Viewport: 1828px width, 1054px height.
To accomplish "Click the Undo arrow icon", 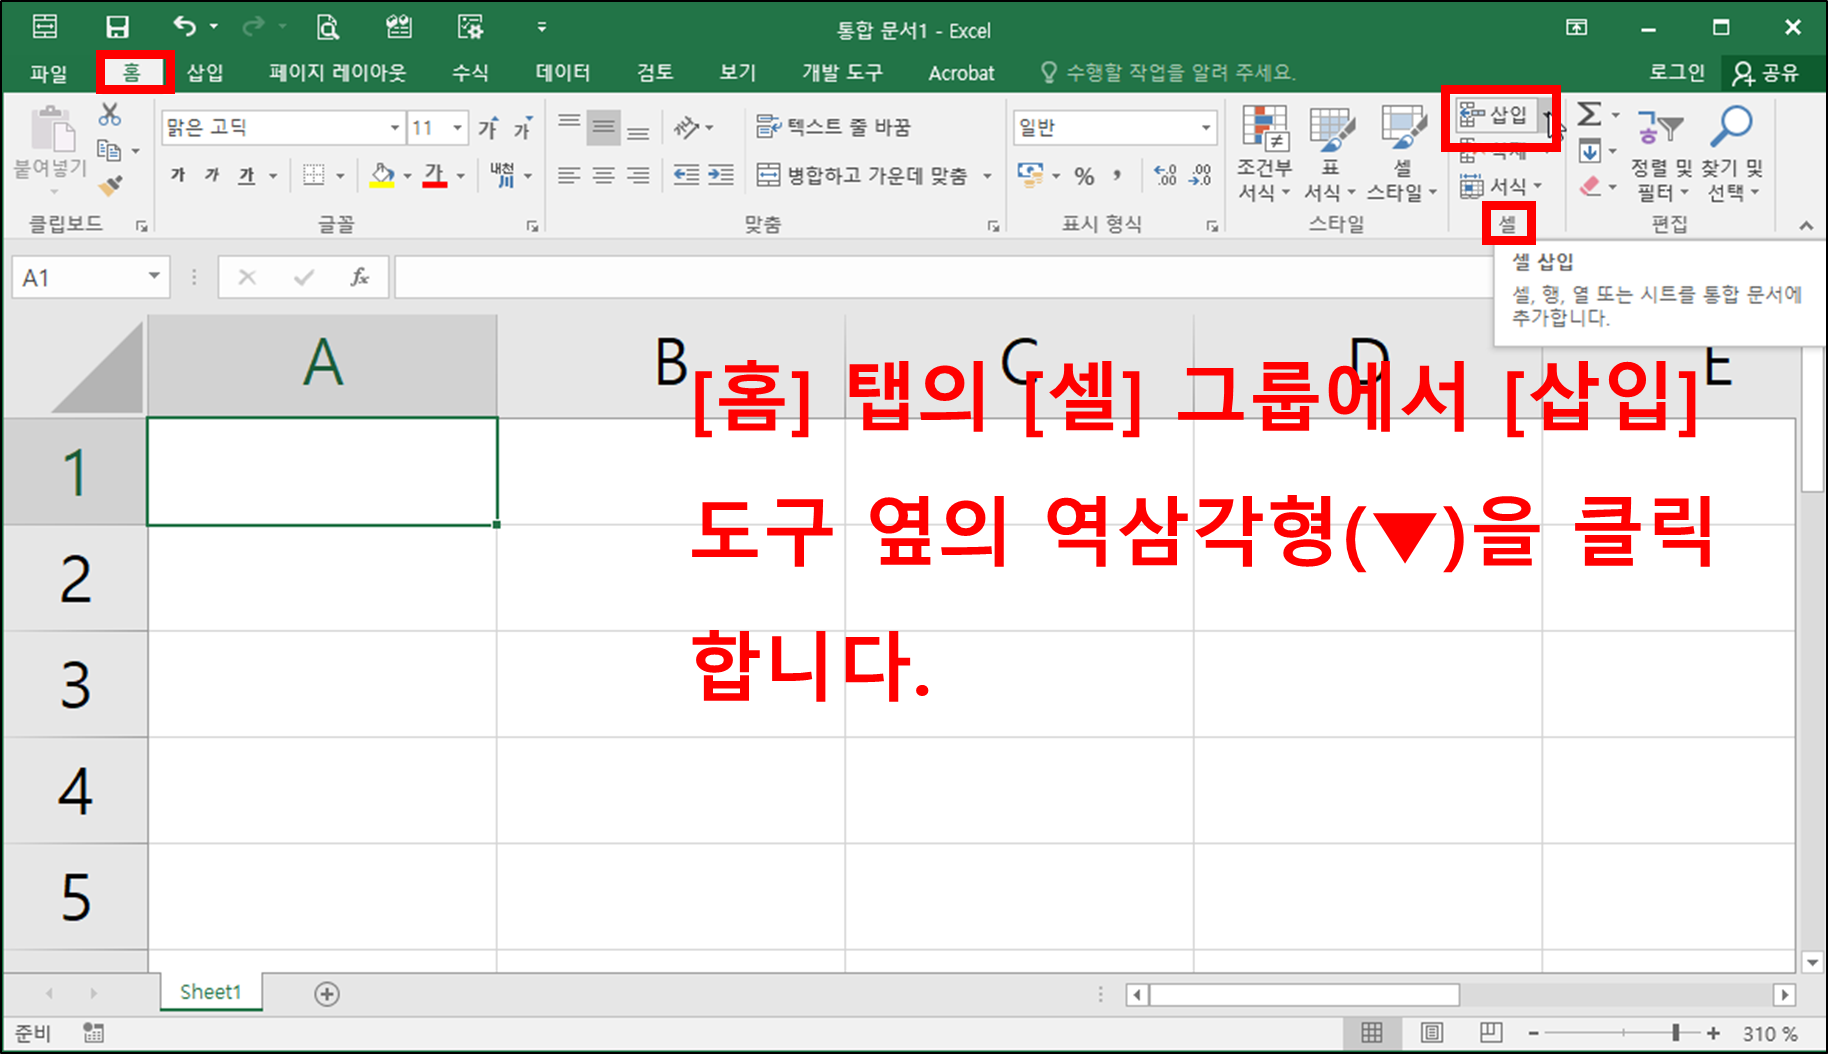I will pyautogui.click(x=184, y=26).
